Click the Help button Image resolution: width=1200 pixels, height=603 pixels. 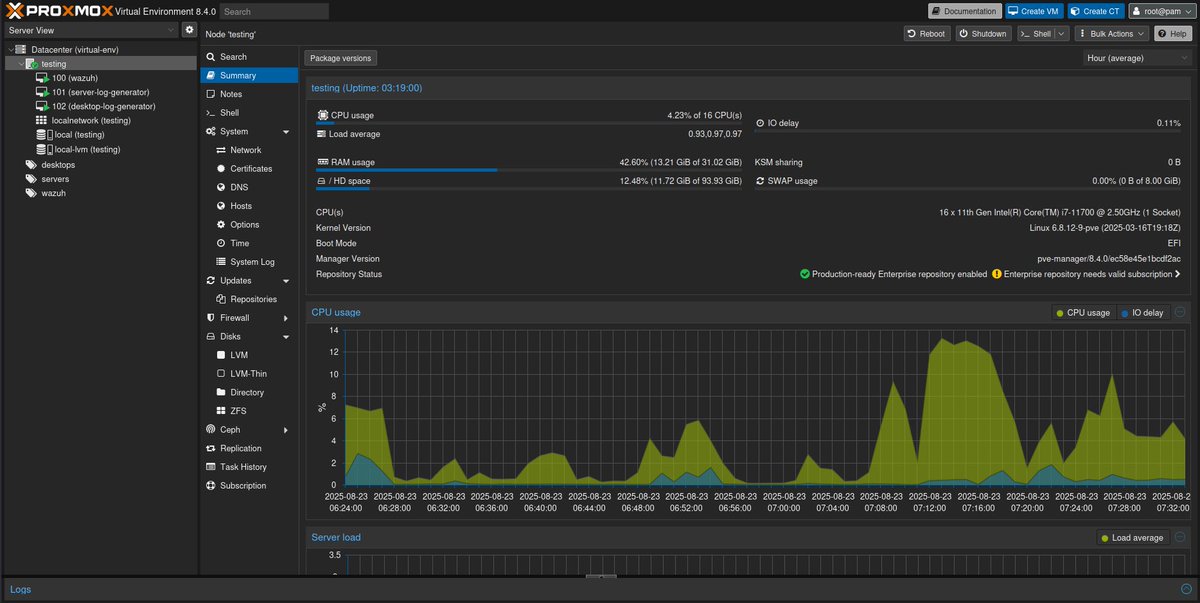[x=1174, y=34]
